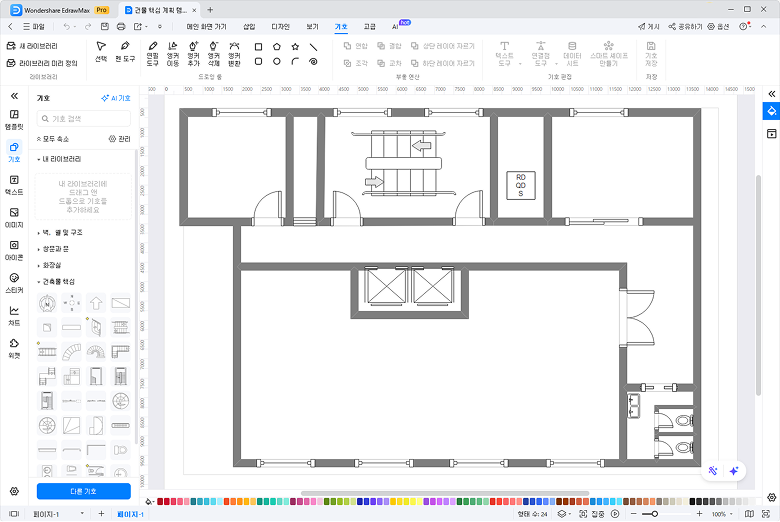Viewport: 780px width, 522px height.
Task: Select the pen tool (펜 도구)
Action: (125, 52)
